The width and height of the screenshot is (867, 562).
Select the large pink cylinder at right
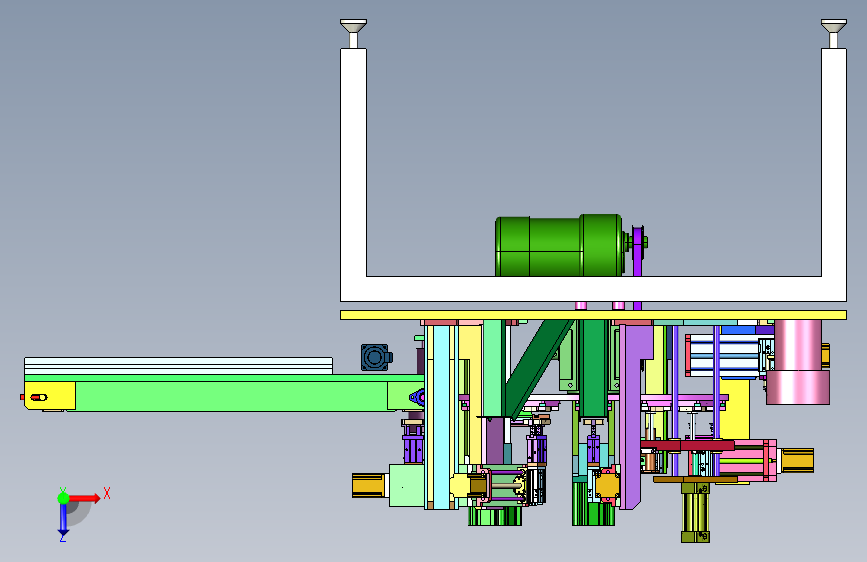[798, 362]
